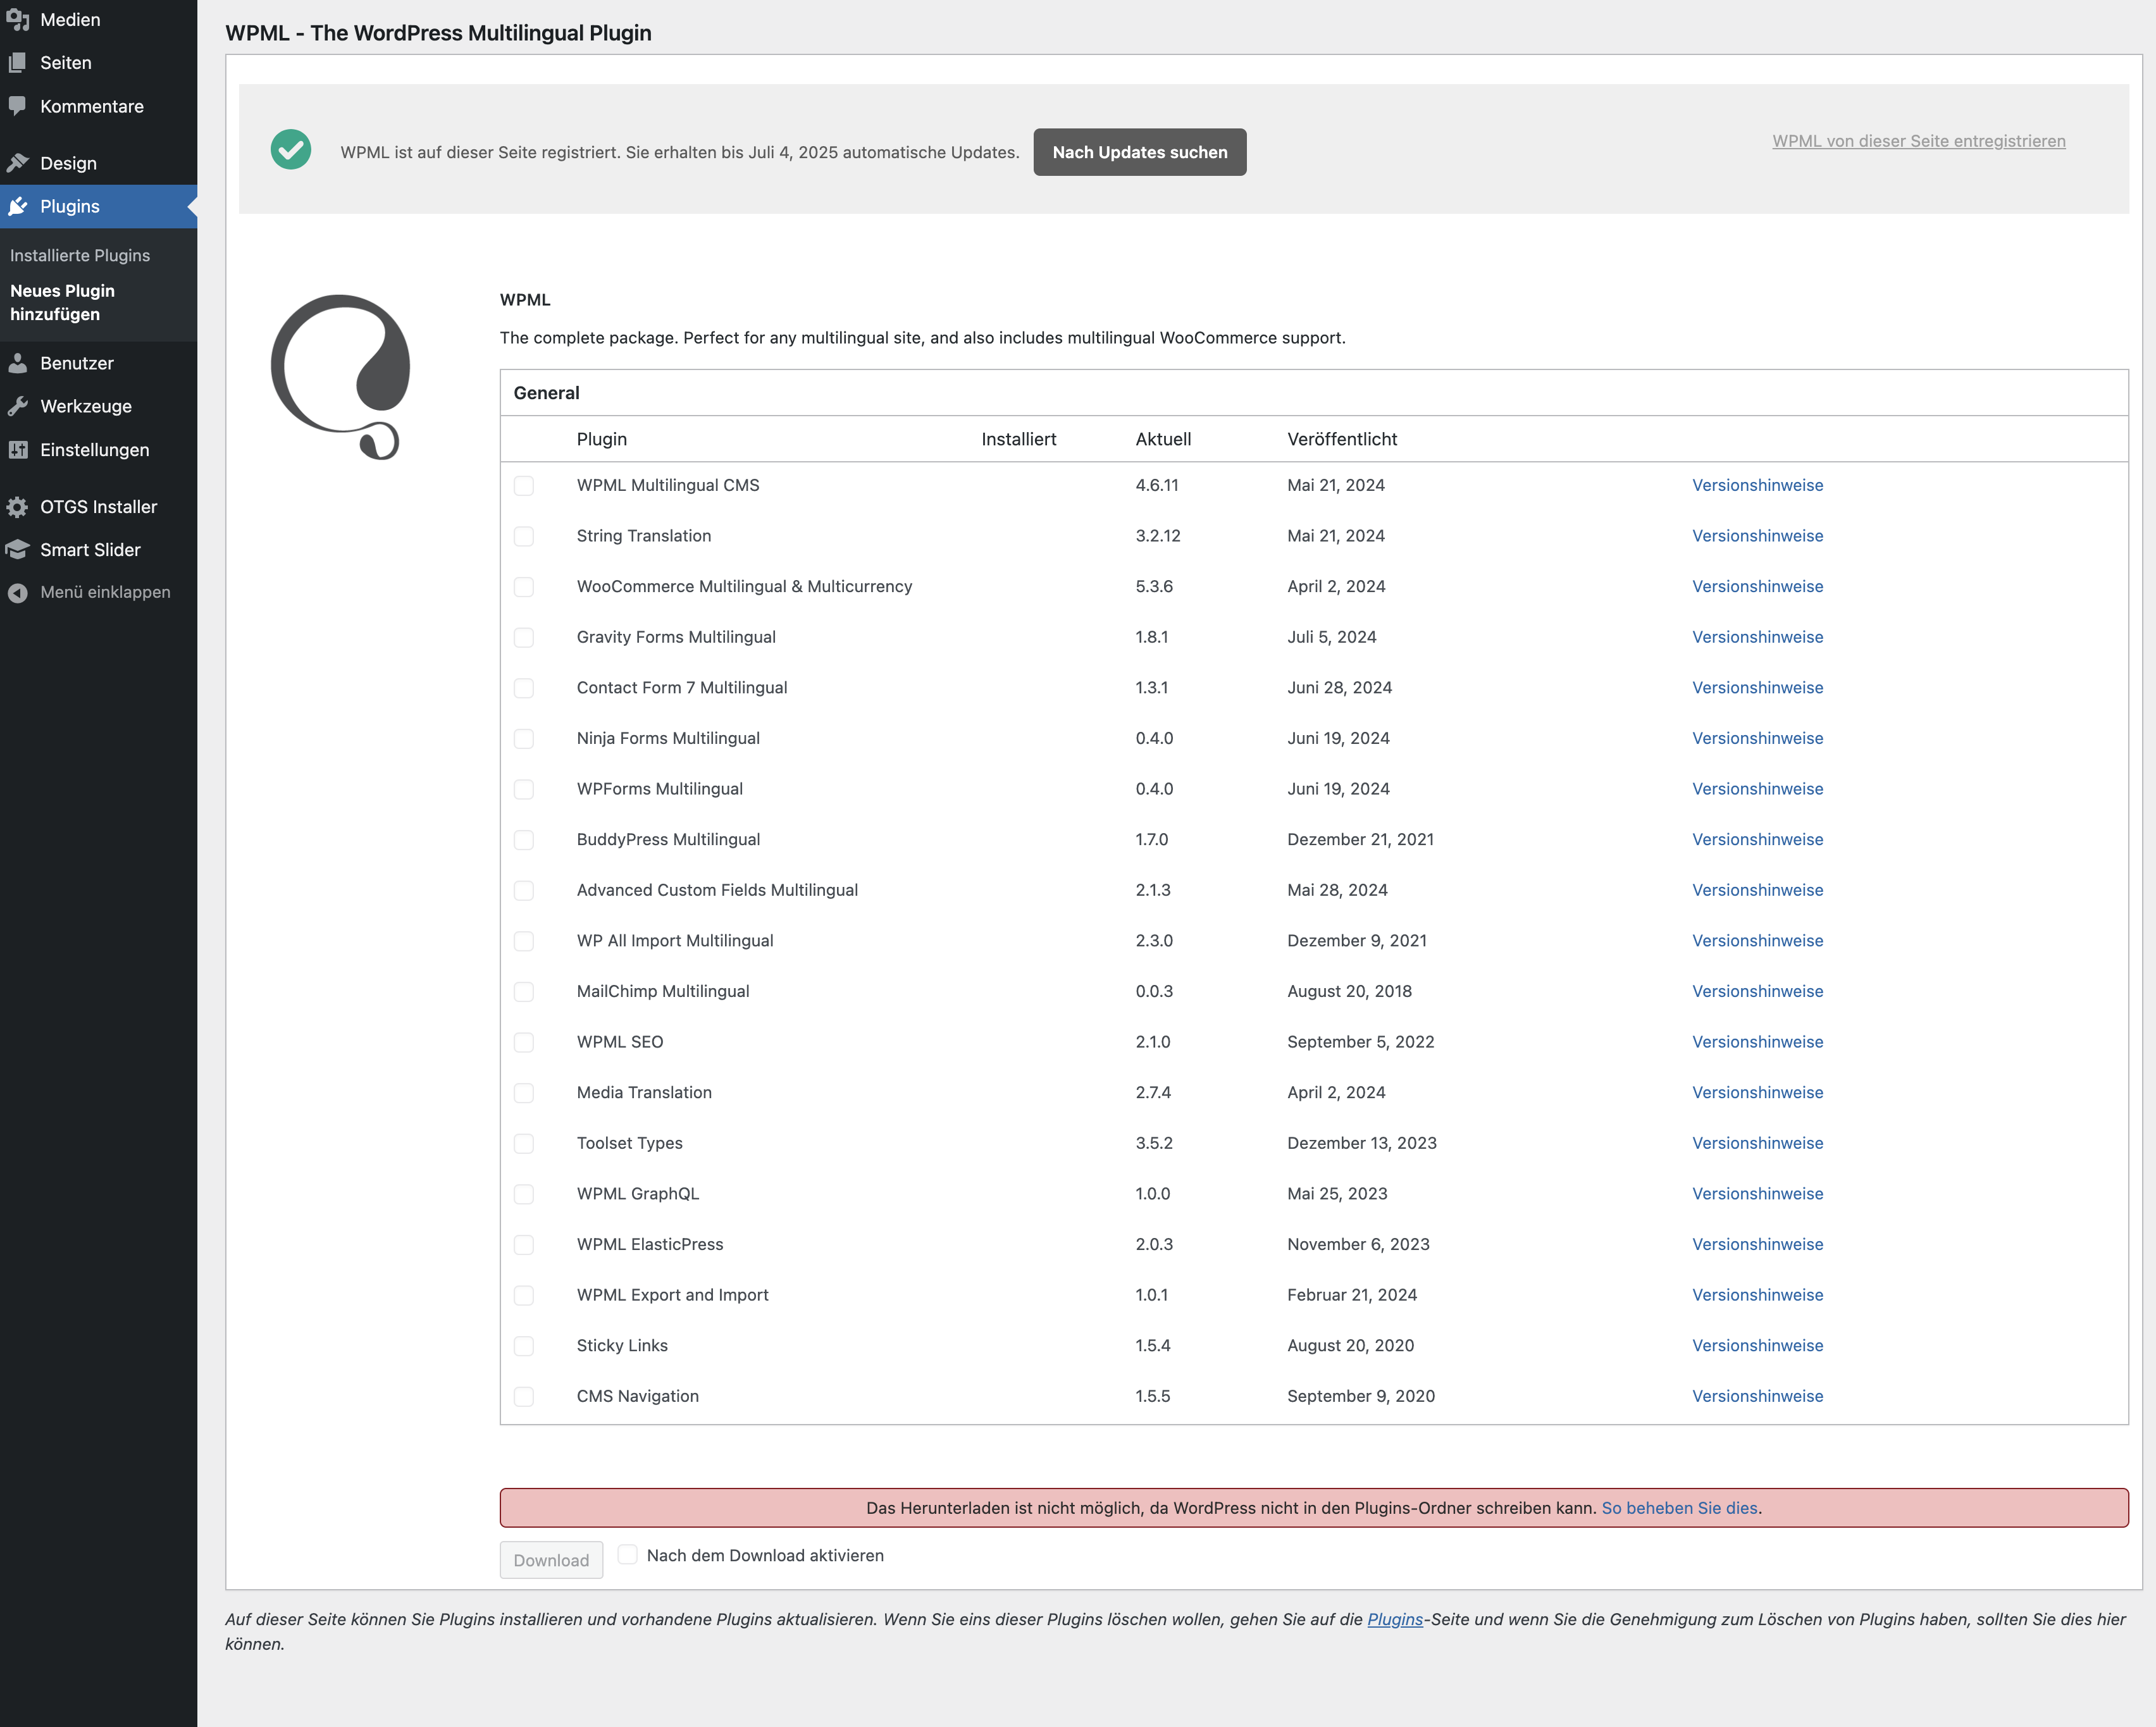This screenshot has height=1727, width=2156.
Task: Open OTGS Installer menu item
Action: click(98, 507)
